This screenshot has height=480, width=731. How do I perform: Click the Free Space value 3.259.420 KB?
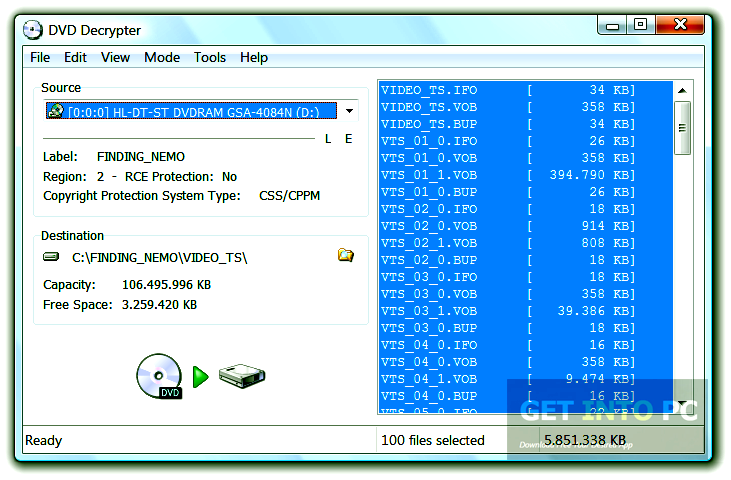(x=159, y=305)
